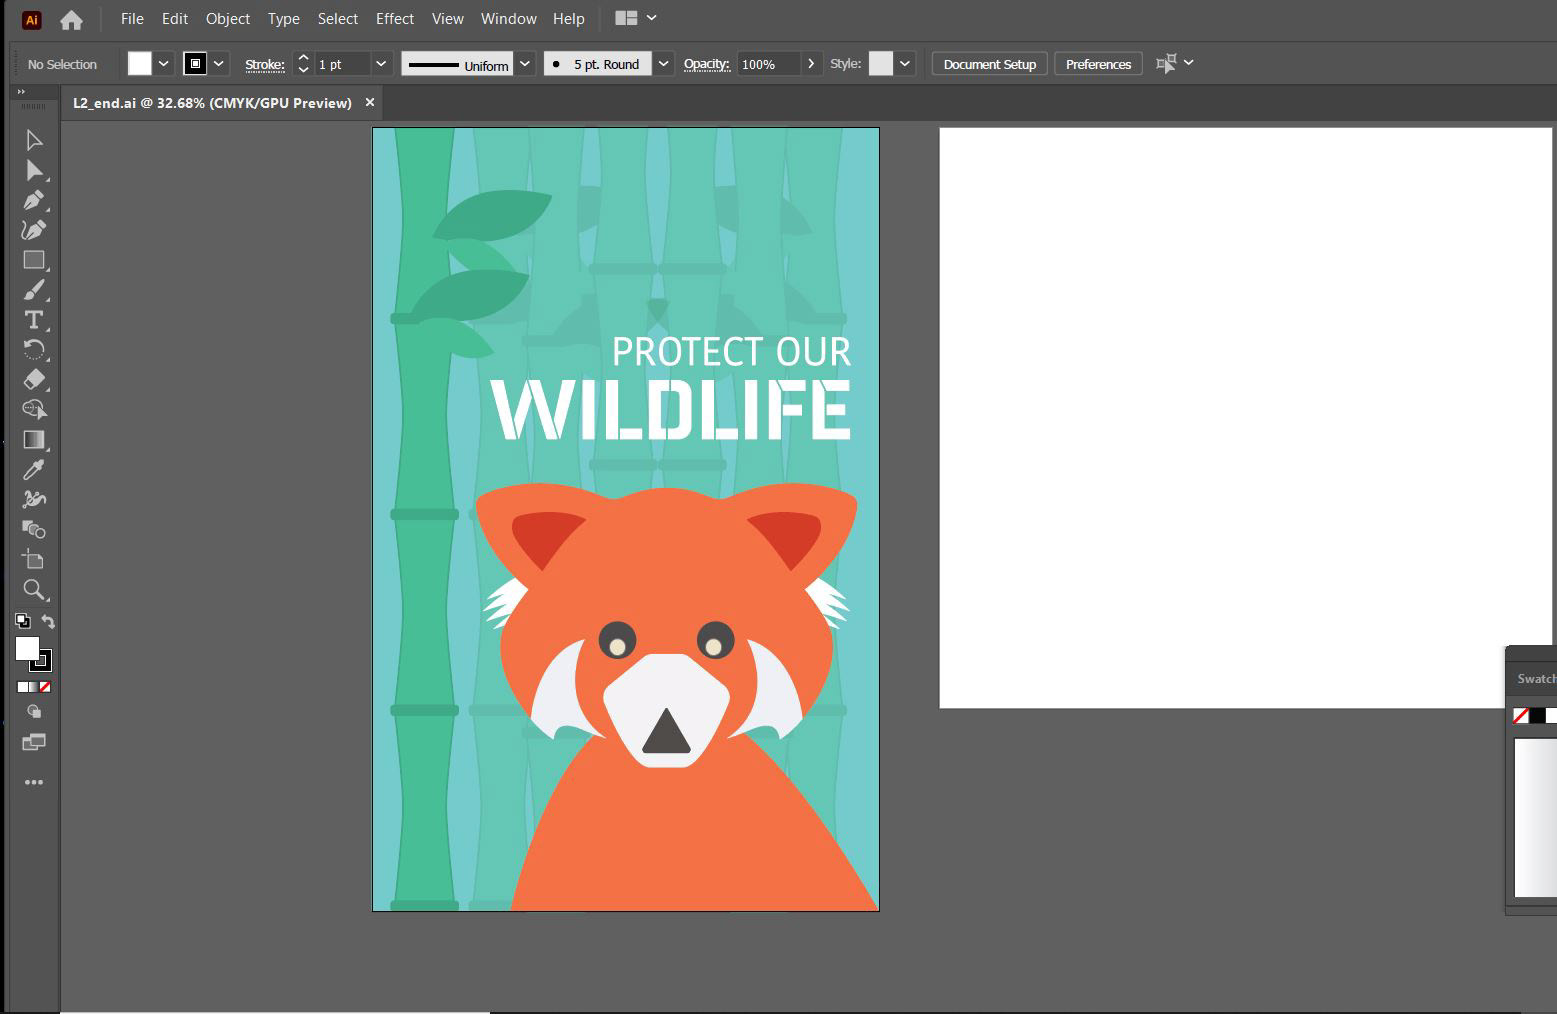Viewport: 1557px width, 1014px height.
Task: Choose the Eraser tool
Action: tap(34, 380)
